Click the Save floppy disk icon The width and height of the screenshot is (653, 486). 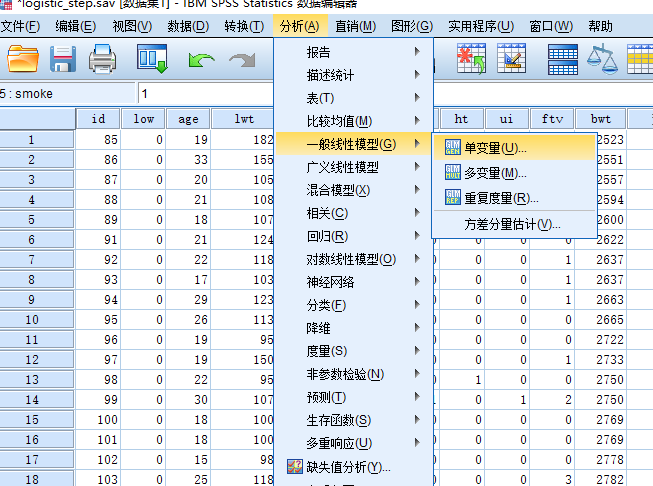(x=62, y=59)
